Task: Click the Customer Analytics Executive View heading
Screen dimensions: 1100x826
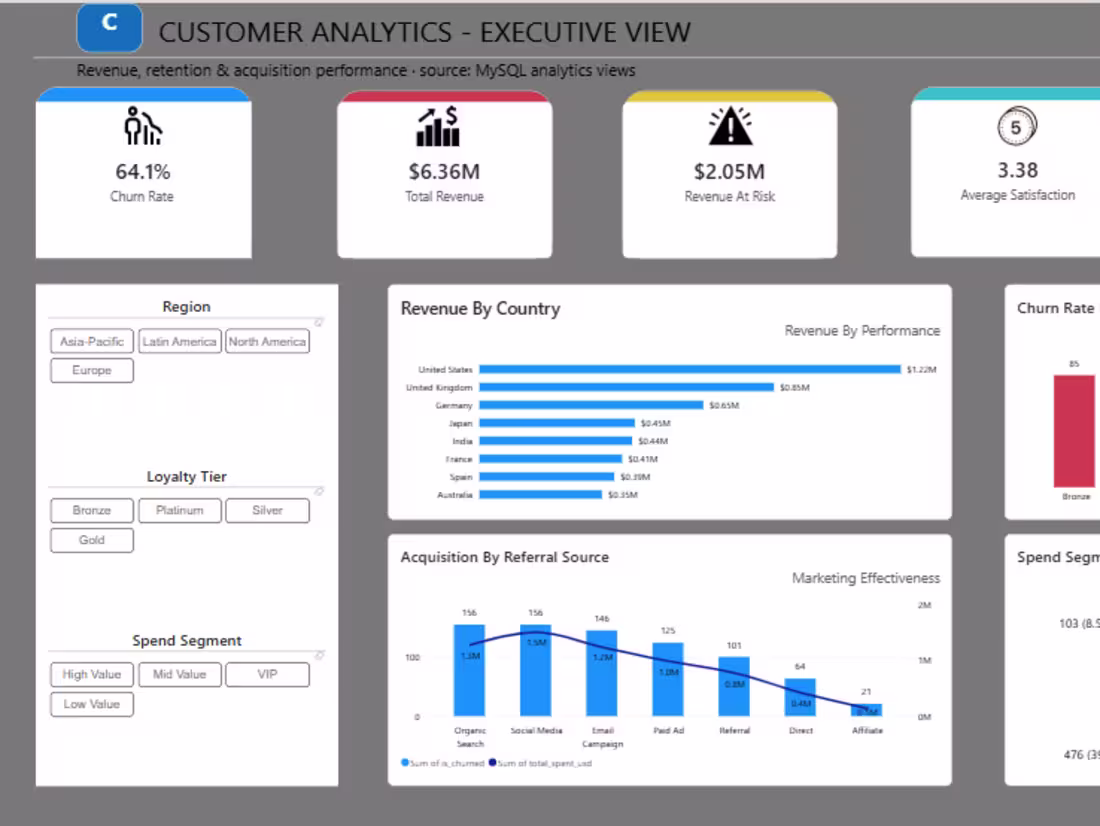Action: 424,32
